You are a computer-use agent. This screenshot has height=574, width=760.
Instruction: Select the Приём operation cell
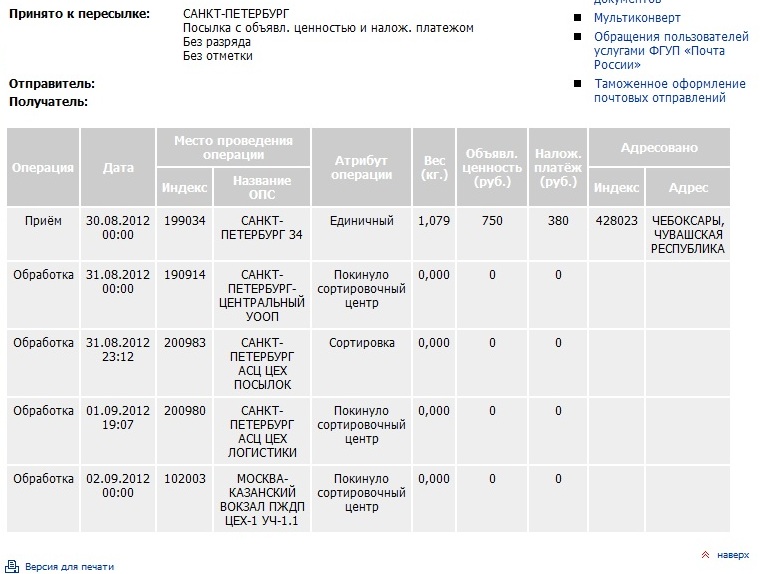point(43,234)
